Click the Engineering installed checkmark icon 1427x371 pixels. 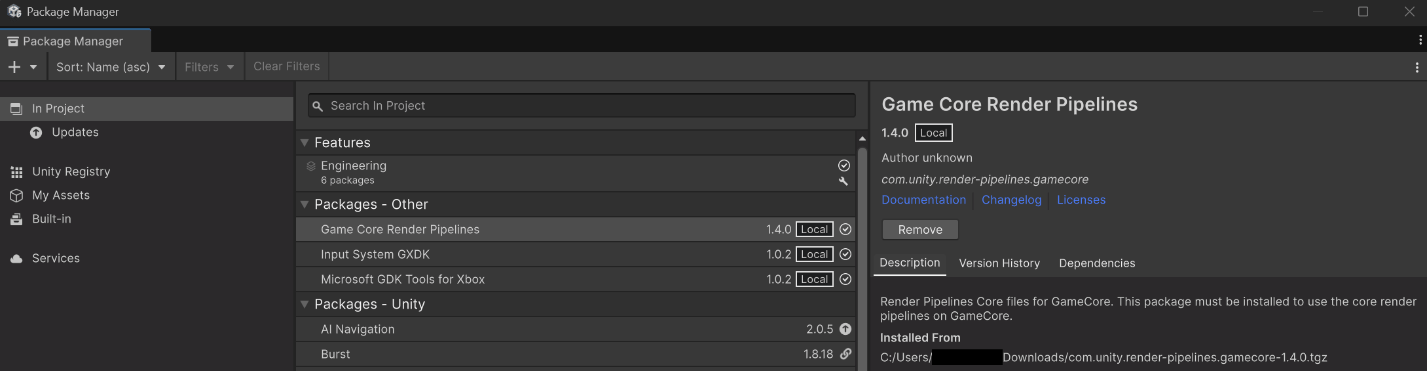[844, 165]
